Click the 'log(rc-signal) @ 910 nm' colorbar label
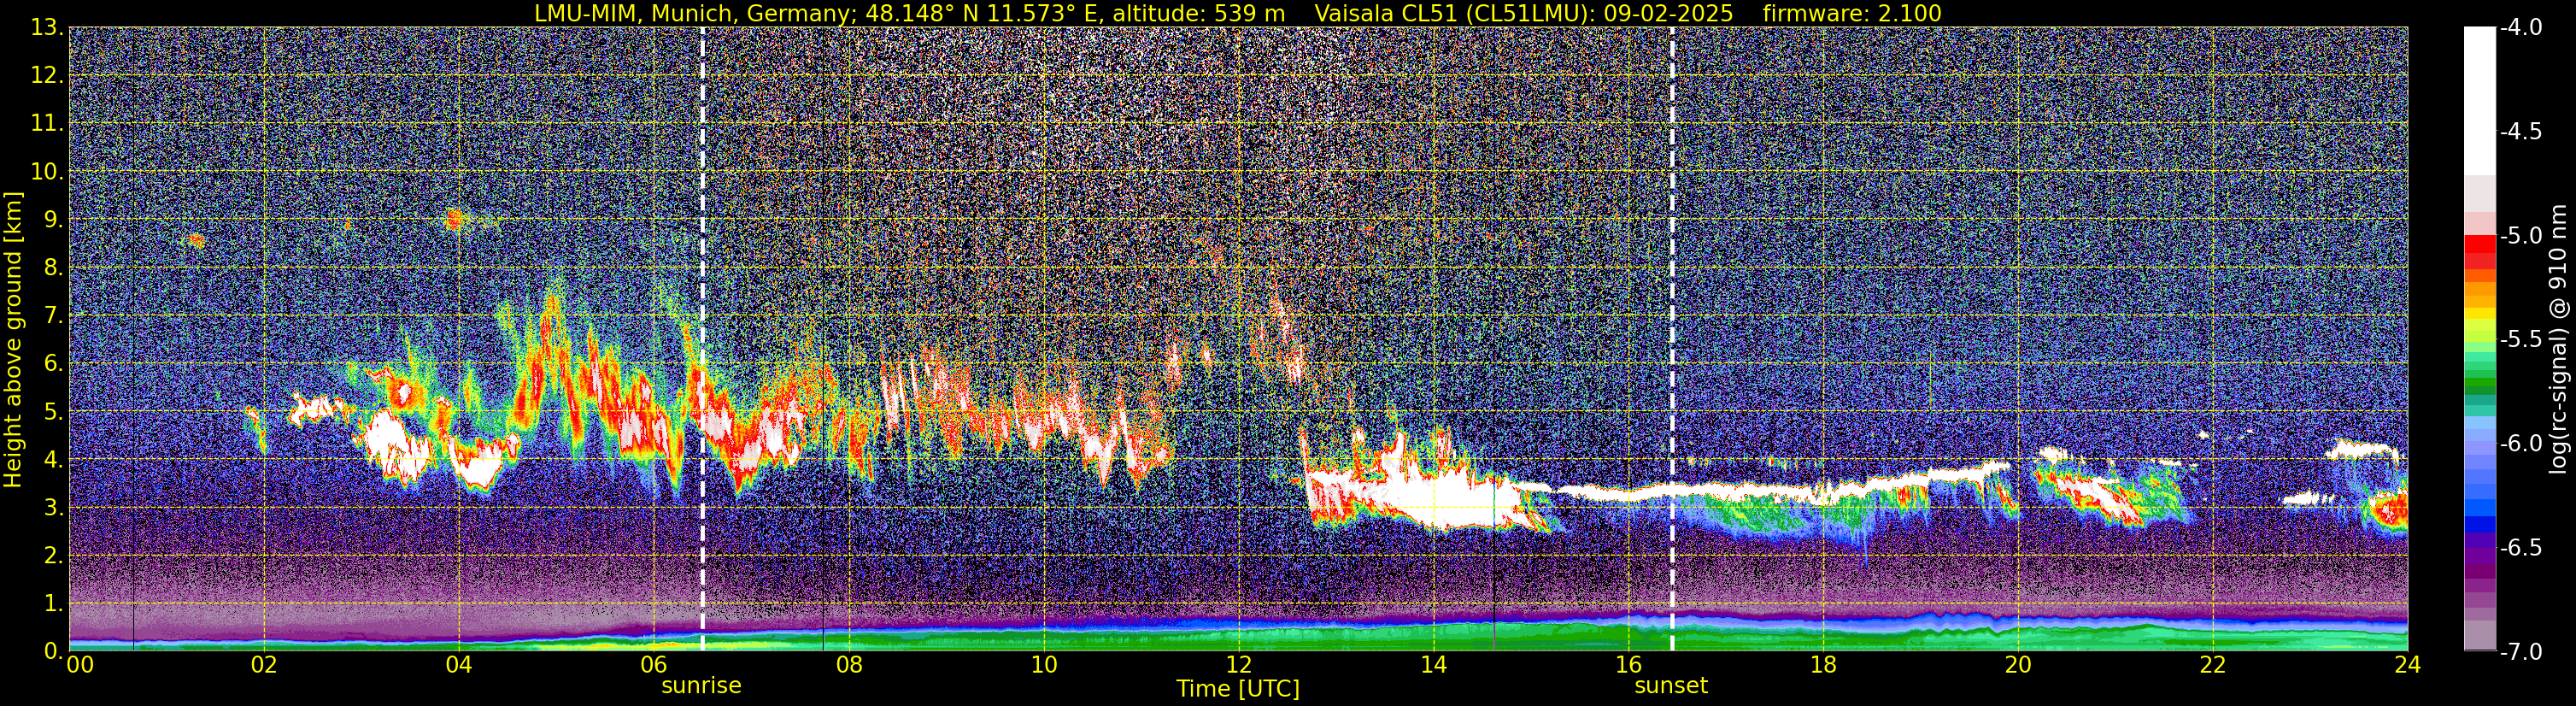 (2560, 340)
